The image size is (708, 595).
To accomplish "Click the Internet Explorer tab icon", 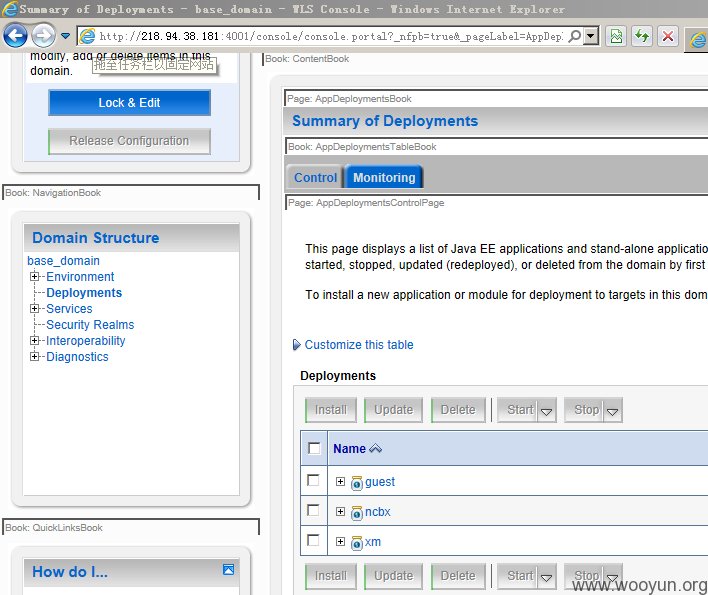I will [x=698, y=41].
